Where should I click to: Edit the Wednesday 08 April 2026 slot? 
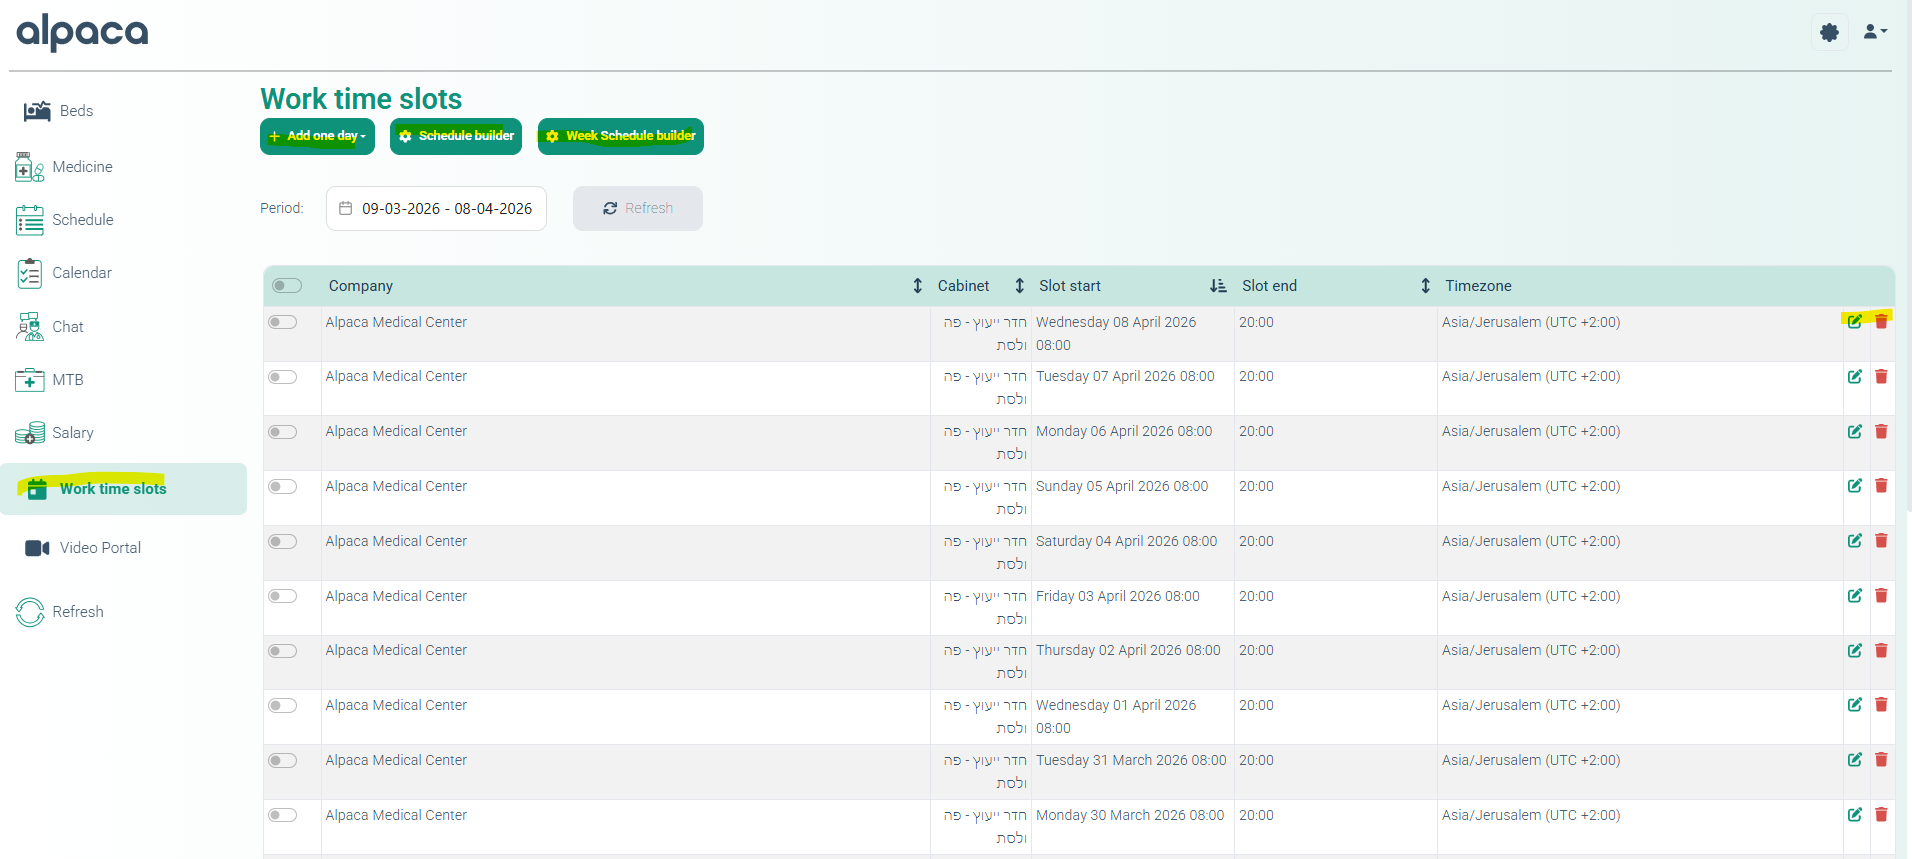[x=1854, y=322]
